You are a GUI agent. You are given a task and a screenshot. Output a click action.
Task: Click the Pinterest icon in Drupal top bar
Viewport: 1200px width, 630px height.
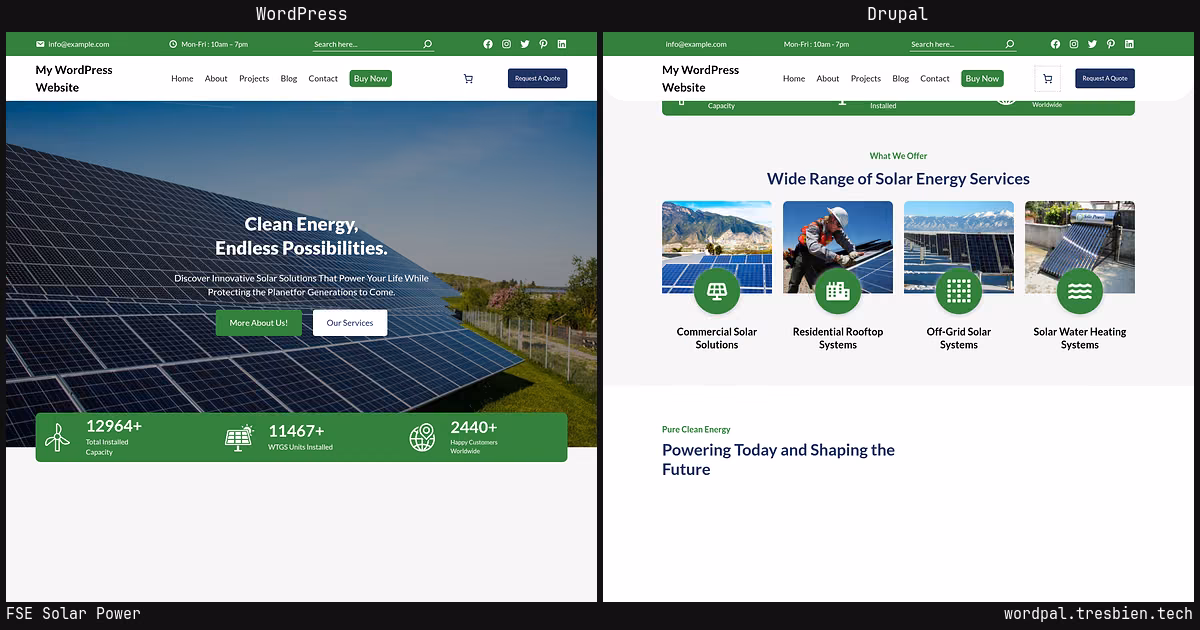[x=1110, y=44]
